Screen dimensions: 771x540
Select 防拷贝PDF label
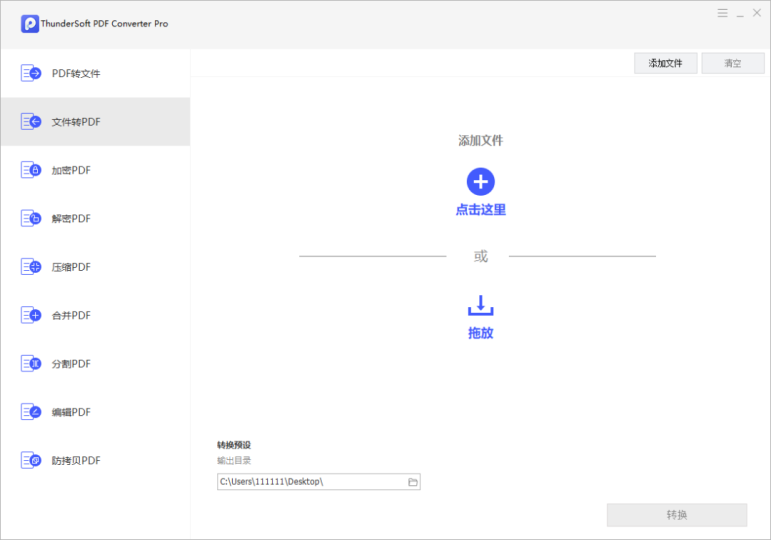pyautogui.click(x=76, y=461)
